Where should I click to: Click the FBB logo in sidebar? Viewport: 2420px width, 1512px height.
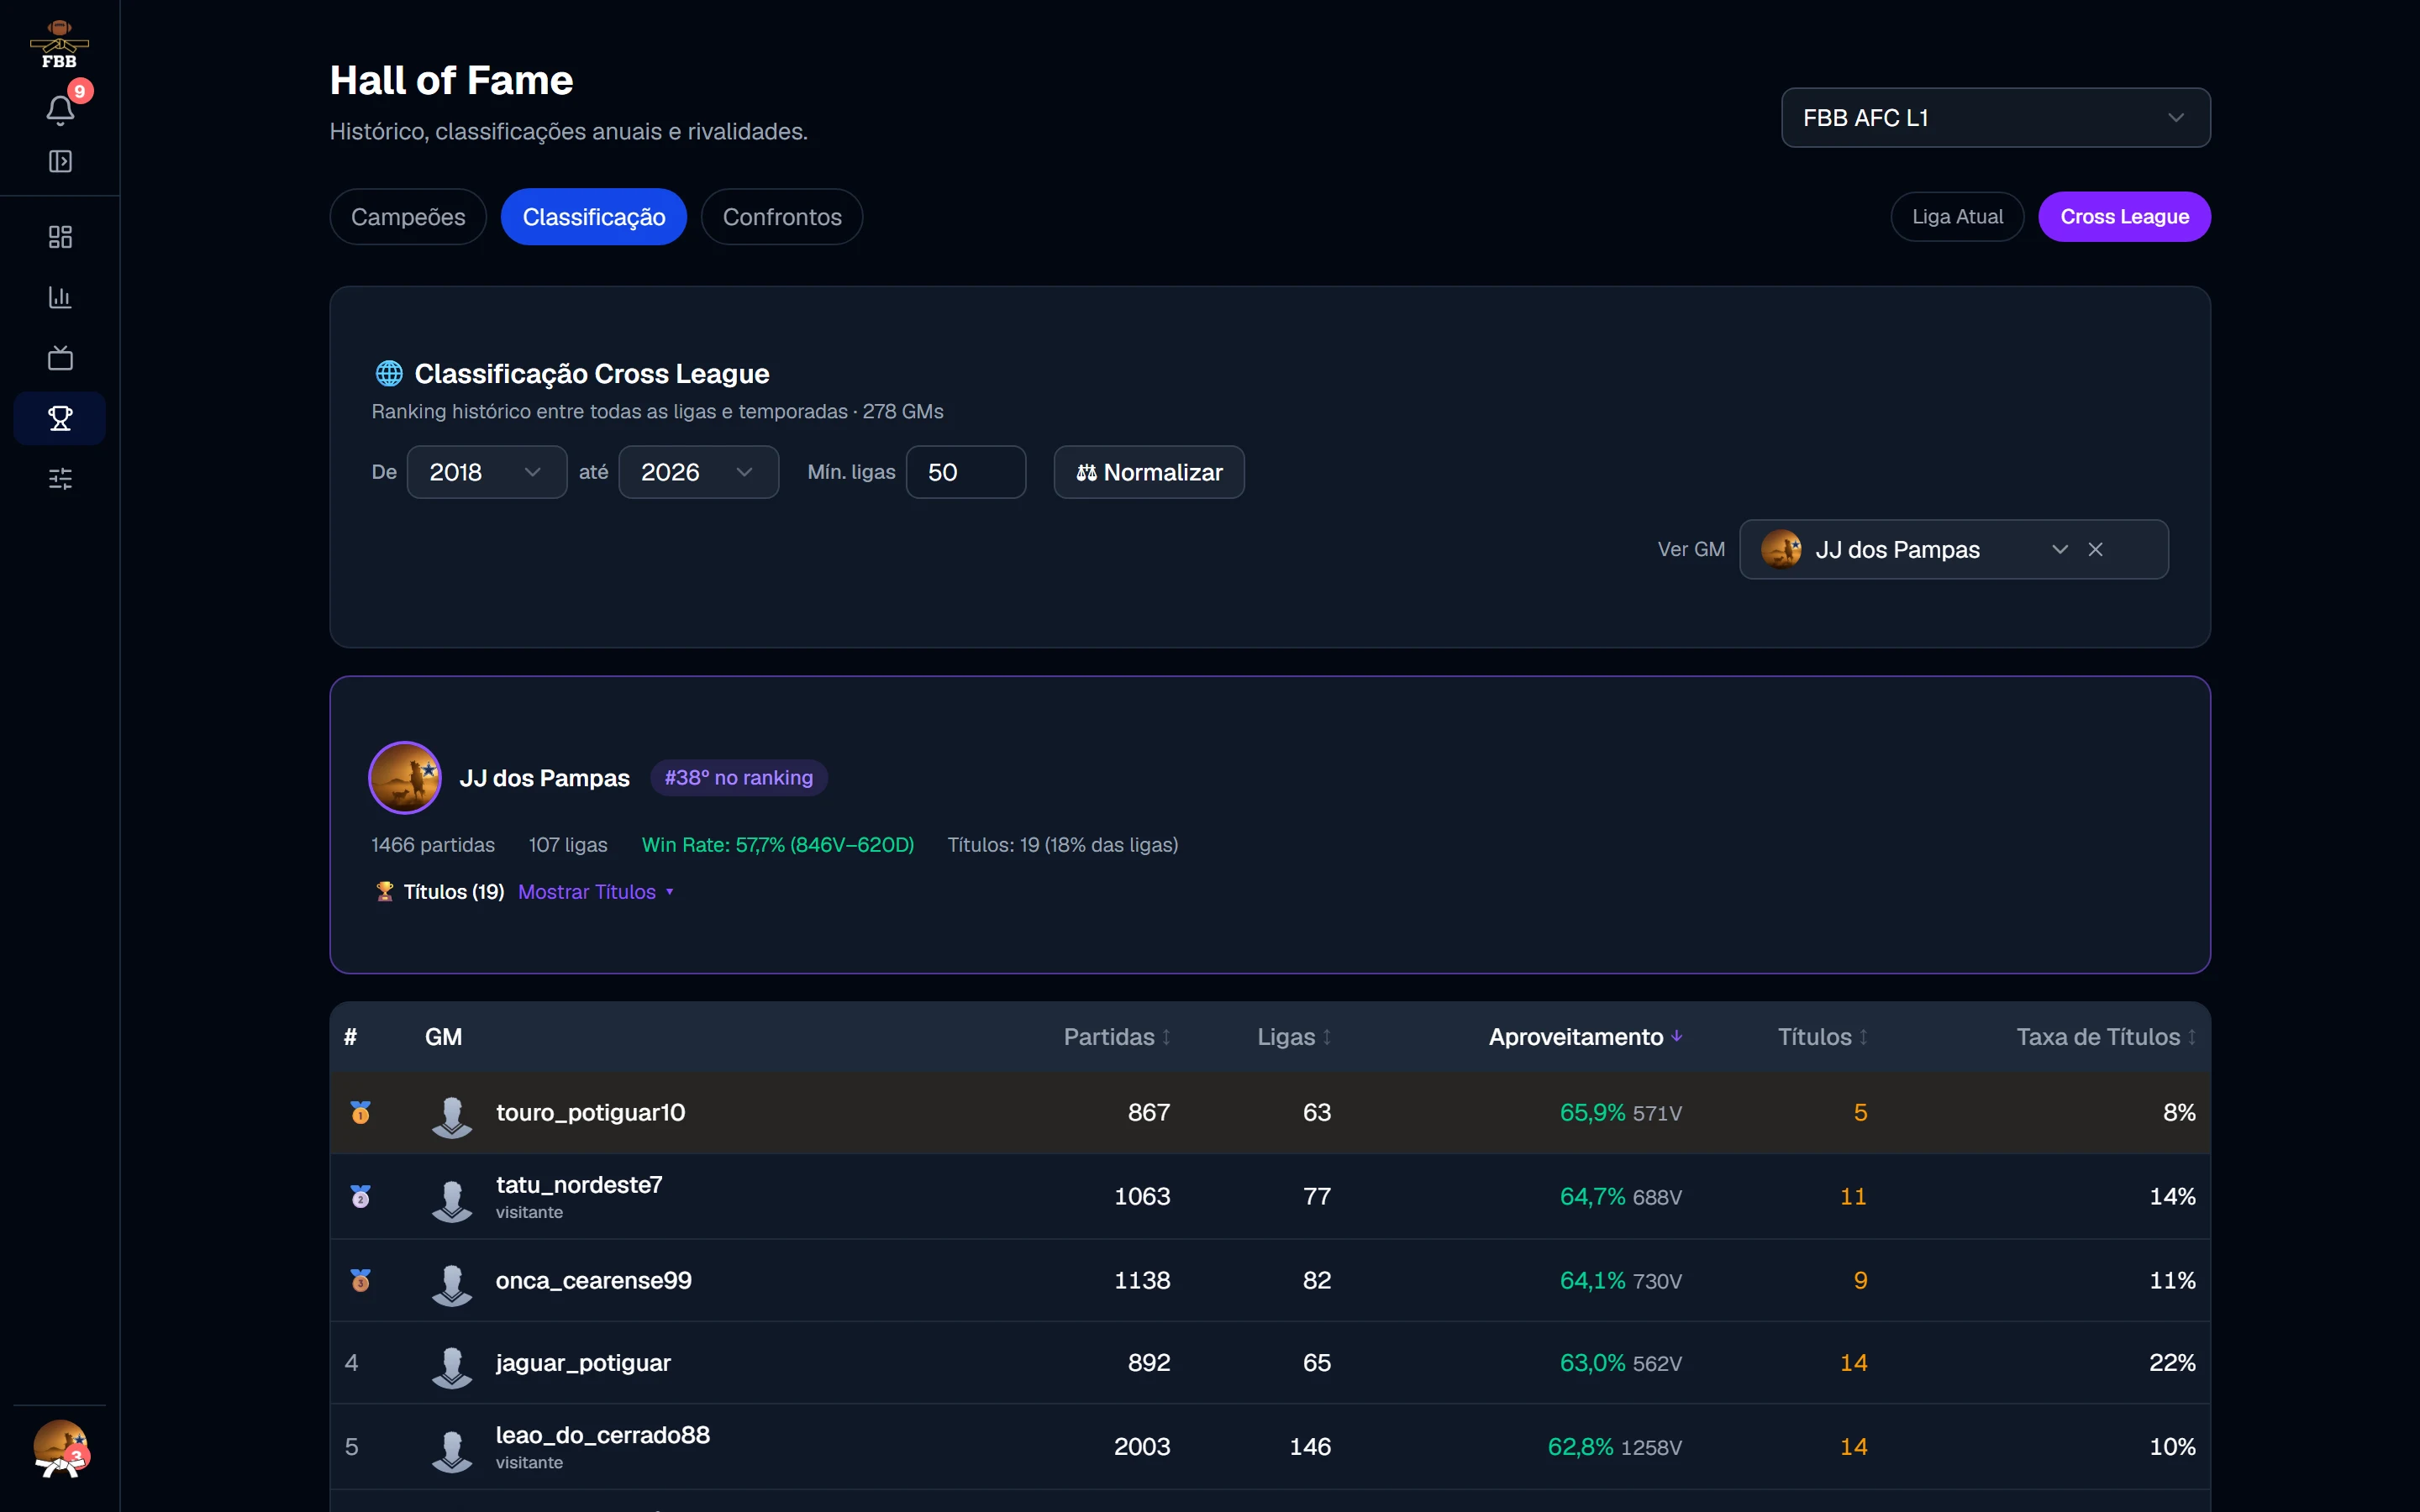pos(59,44)
